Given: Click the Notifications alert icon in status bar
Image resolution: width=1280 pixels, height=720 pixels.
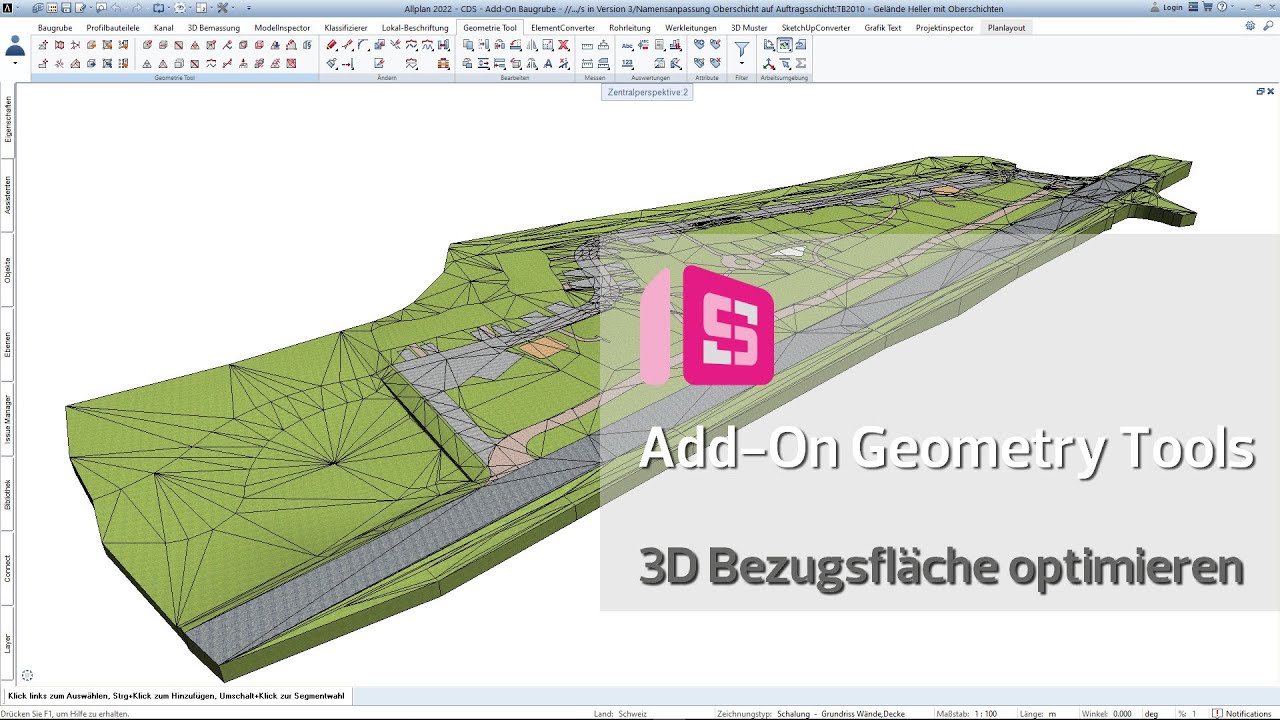Looking at the screenshot, I should click(1217, 713).
